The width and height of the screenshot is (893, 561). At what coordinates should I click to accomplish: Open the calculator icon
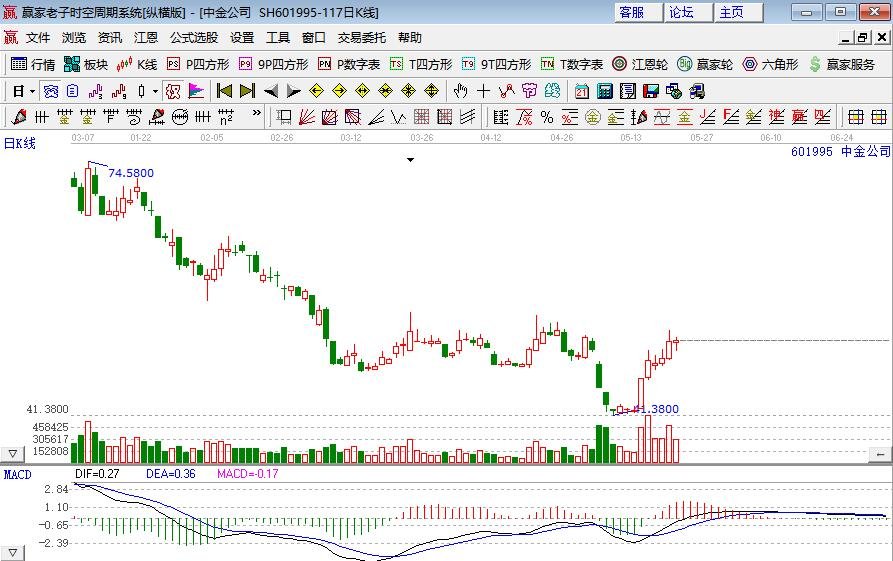pos(605,91)
